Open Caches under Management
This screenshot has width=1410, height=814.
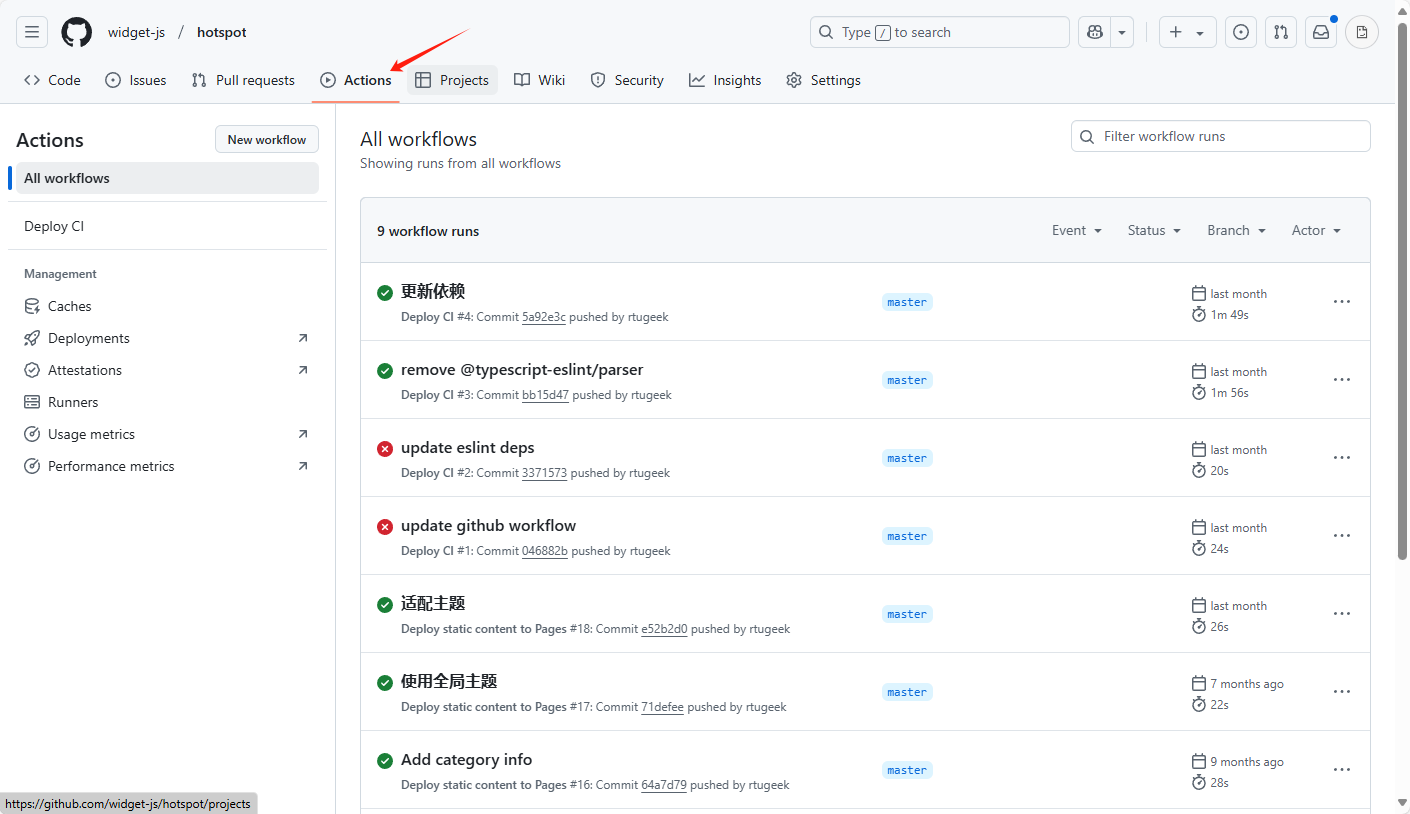[167, 306]
